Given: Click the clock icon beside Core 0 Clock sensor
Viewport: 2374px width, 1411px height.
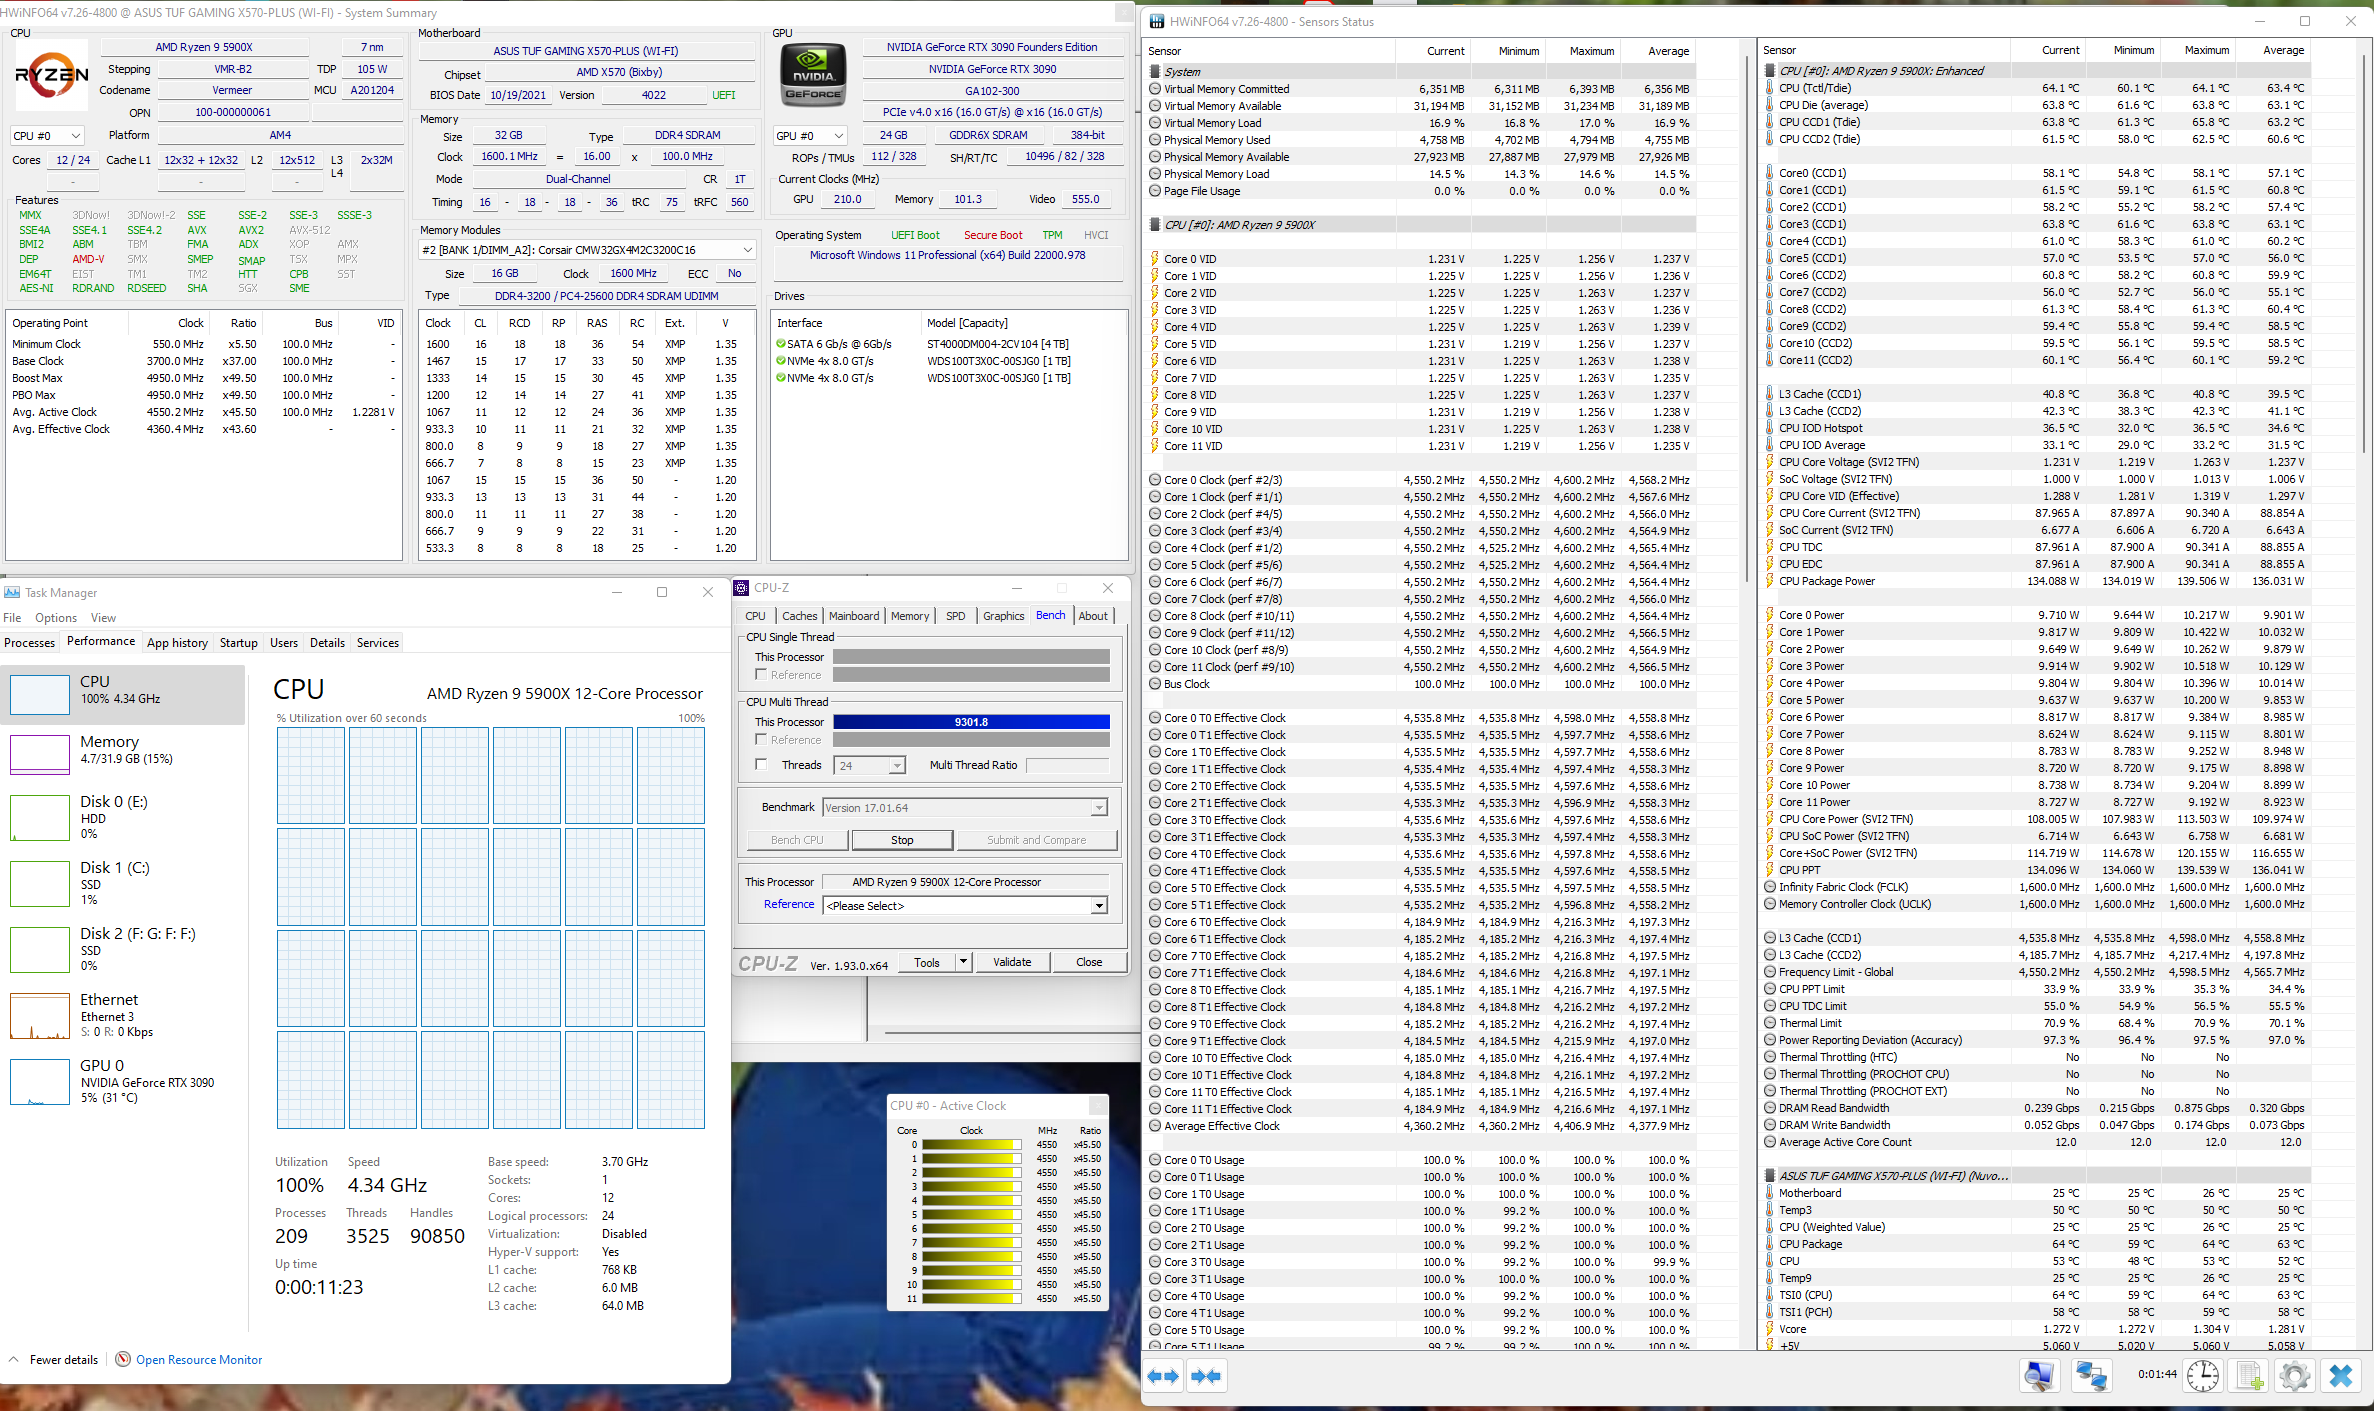Looking at the screenshot, I should click(x=1155, y=480).
